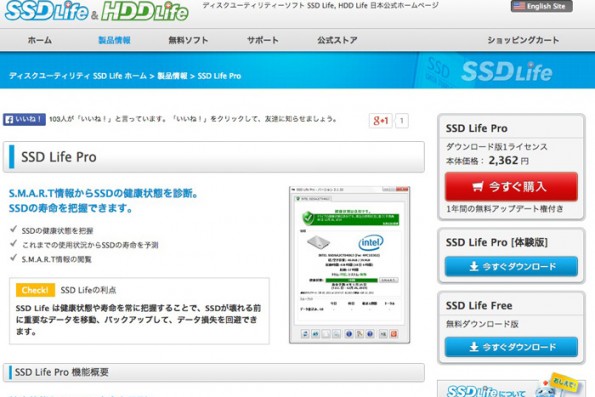The image size is (595, 397).
Task: Open the SSD Life Pro screenshot thumbnail
Action: (x=349, y=265)
